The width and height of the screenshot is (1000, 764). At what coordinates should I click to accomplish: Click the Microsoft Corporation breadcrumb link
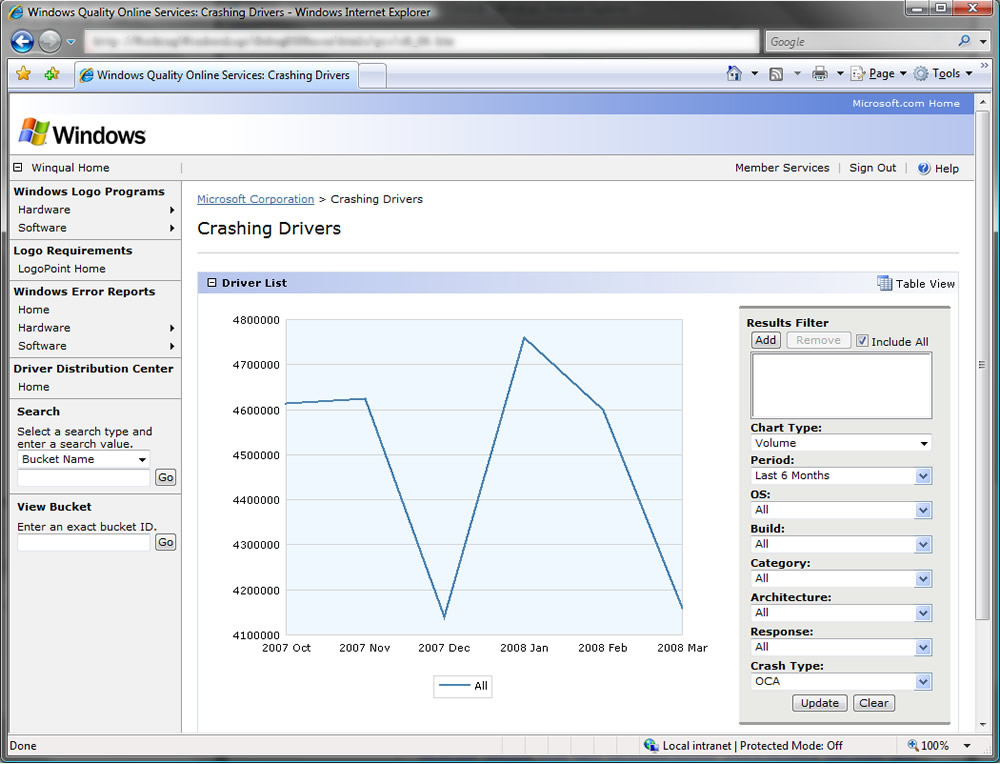[x=255, y=199]
